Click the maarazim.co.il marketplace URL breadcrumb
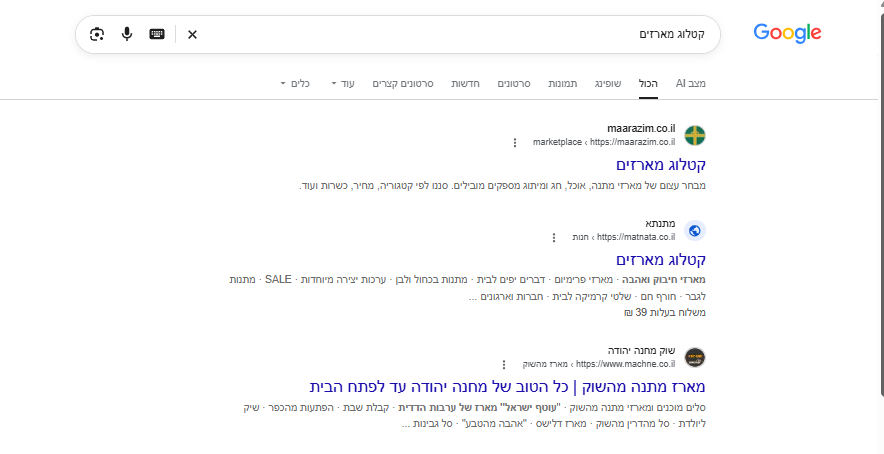884x454 pixels. (604, 142)
